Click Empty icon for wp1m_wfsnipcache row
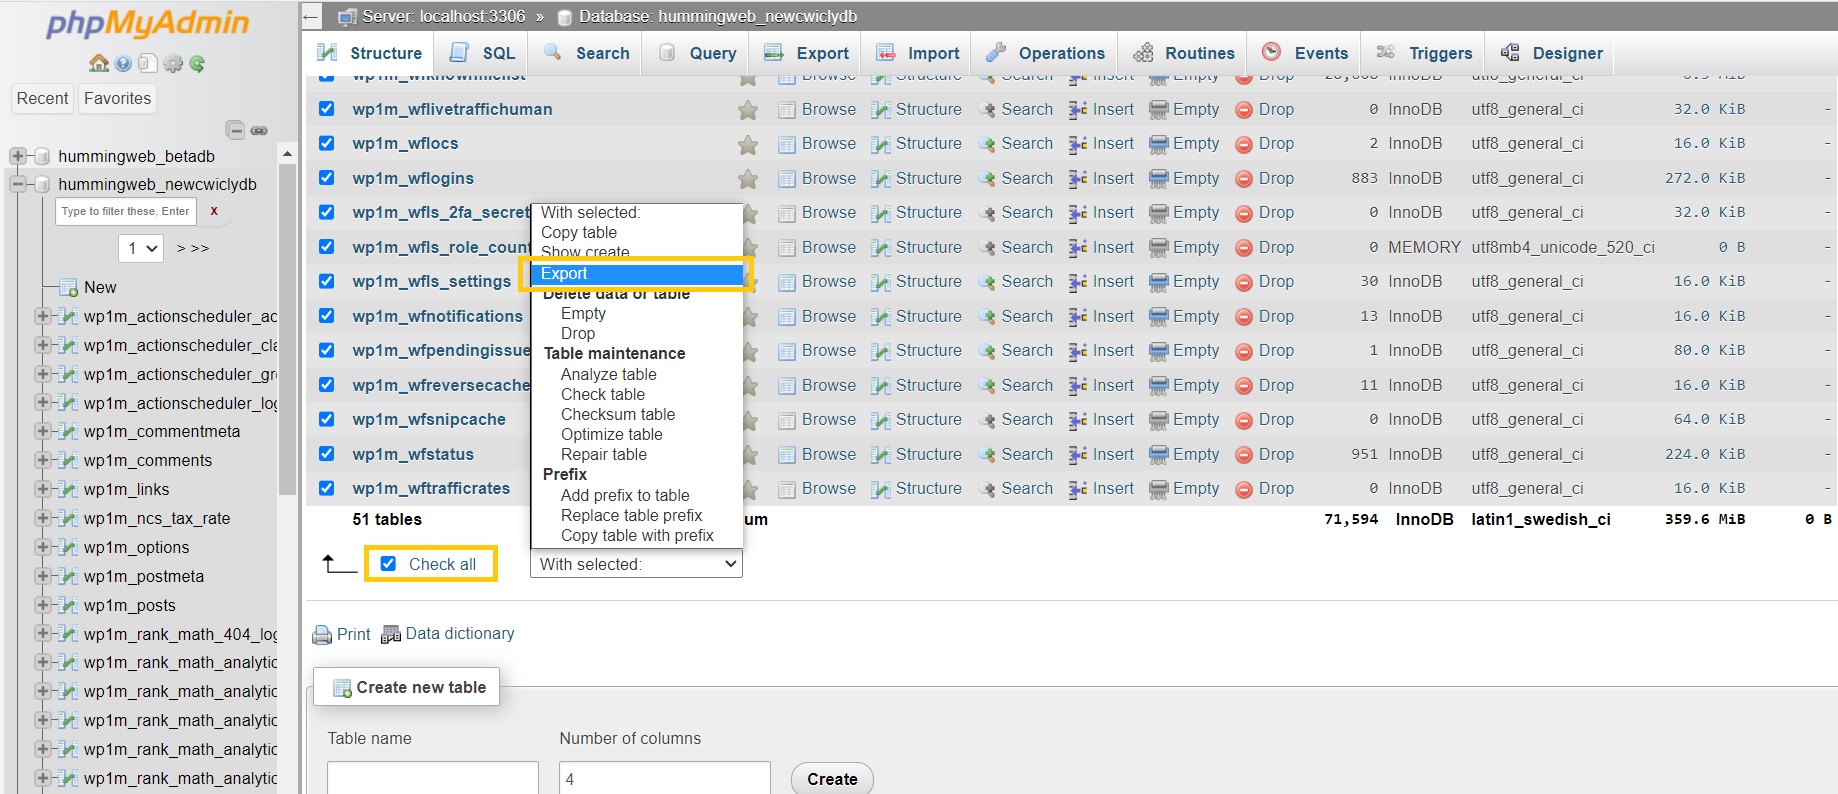This screenshot has width=1838, height=794. point(1158,420)
